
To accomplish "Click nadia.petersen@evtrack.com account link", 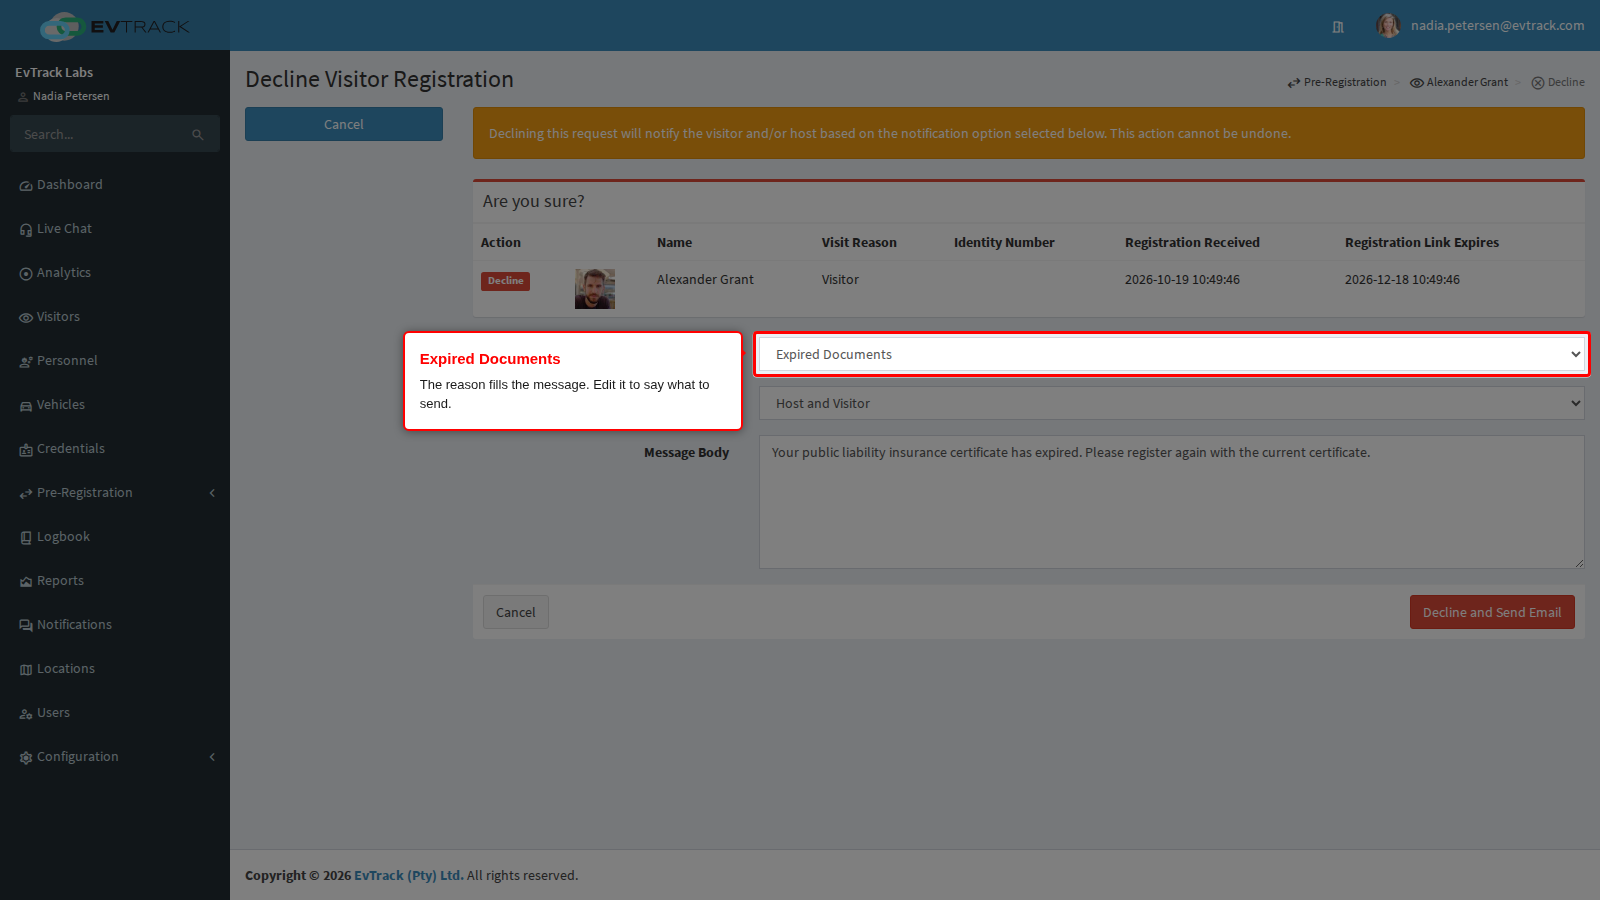I will tap(1497, 26).
